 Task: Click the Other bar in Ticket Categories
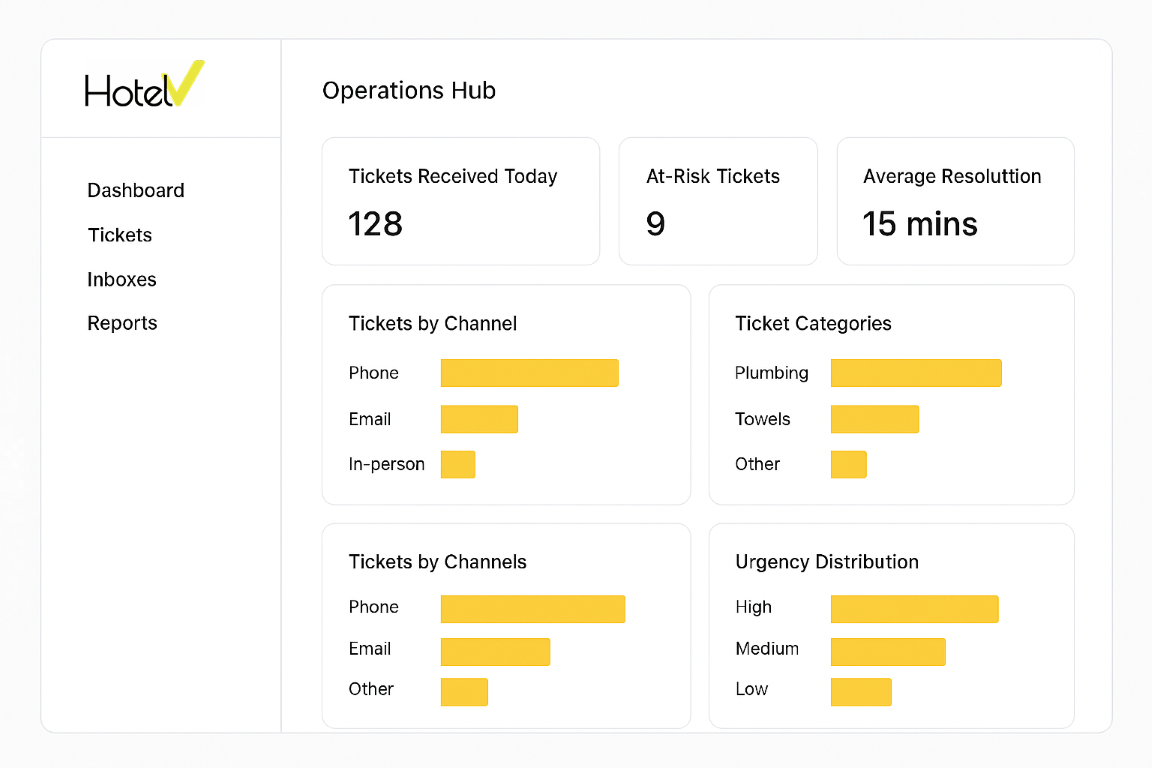tap(848, 464)
